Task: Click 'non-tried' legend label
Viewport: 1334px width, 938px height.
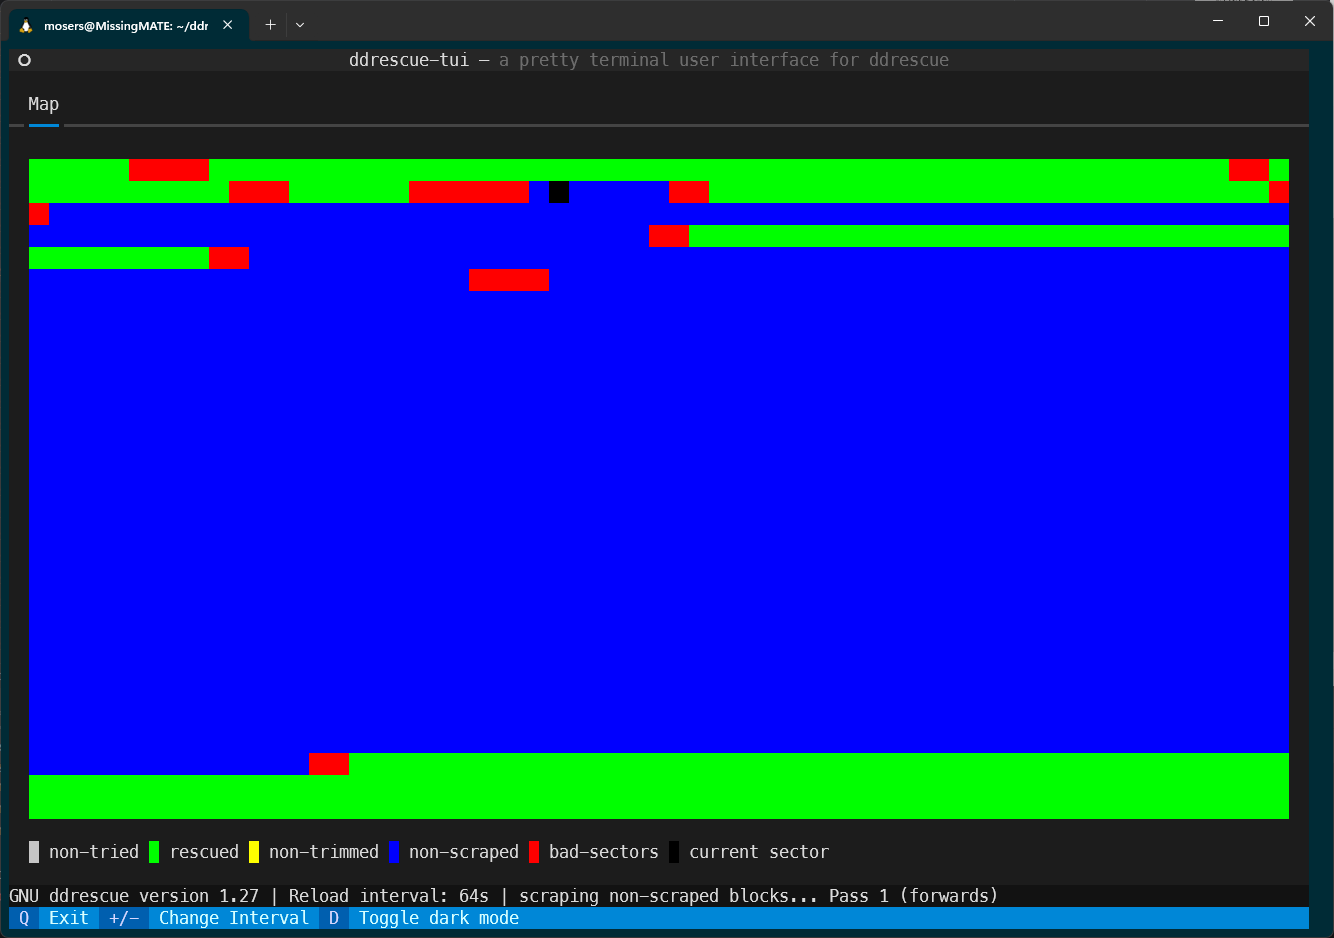Action: pyautogui.click(x=94, y=852)
